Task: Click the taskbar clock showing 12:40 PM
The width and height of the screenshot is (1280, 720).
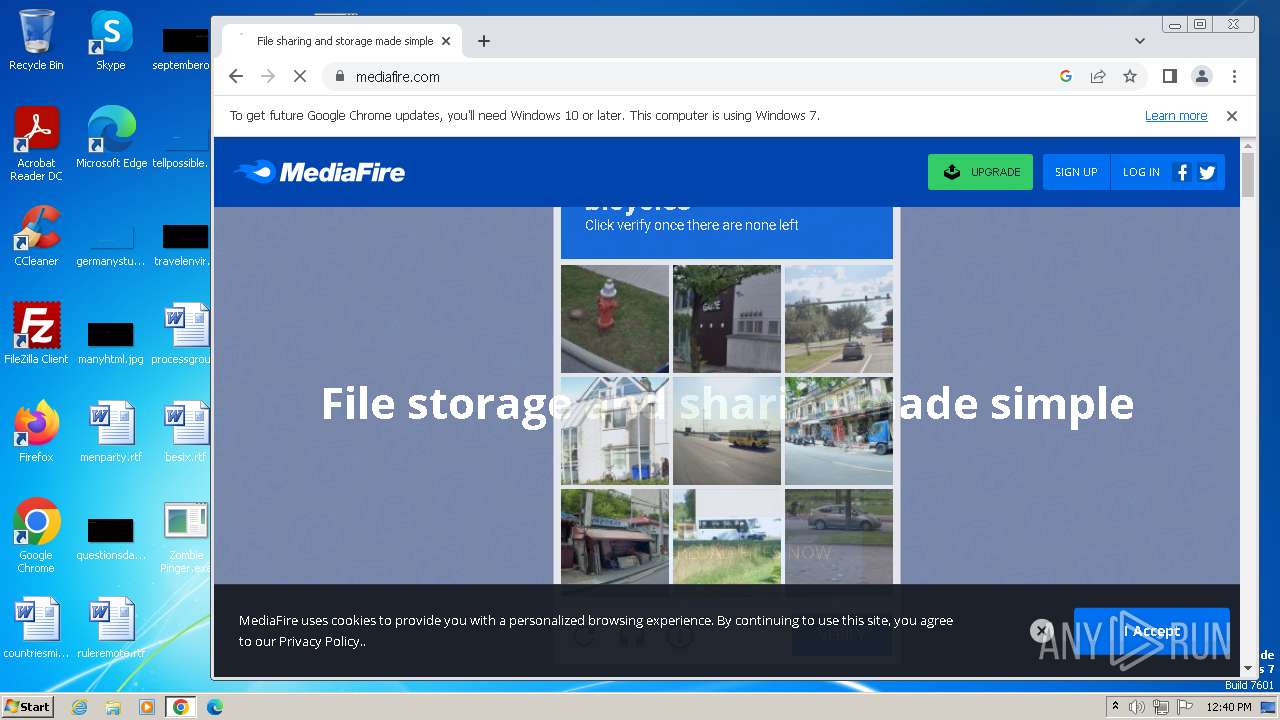Action: pyautogui.click(x=1229, y=707)
